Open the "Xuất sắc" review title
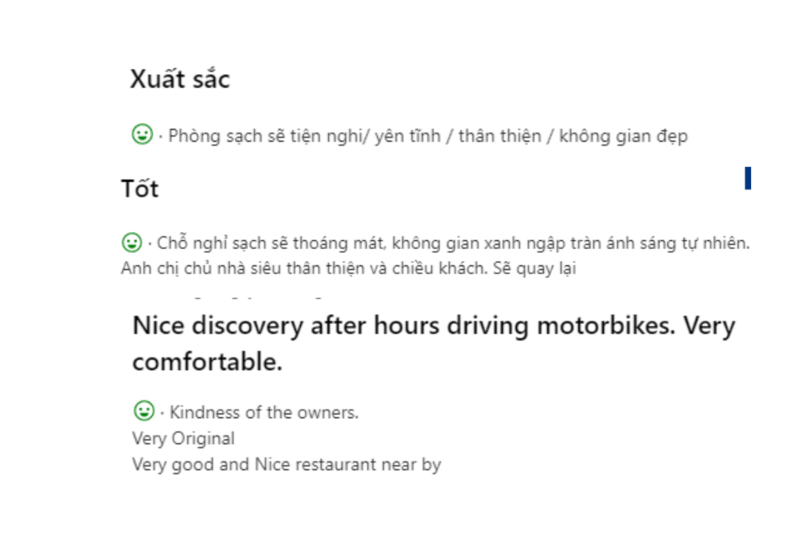Image resolution: width=800 pixels, height=556 pixels. click(180, 80)
